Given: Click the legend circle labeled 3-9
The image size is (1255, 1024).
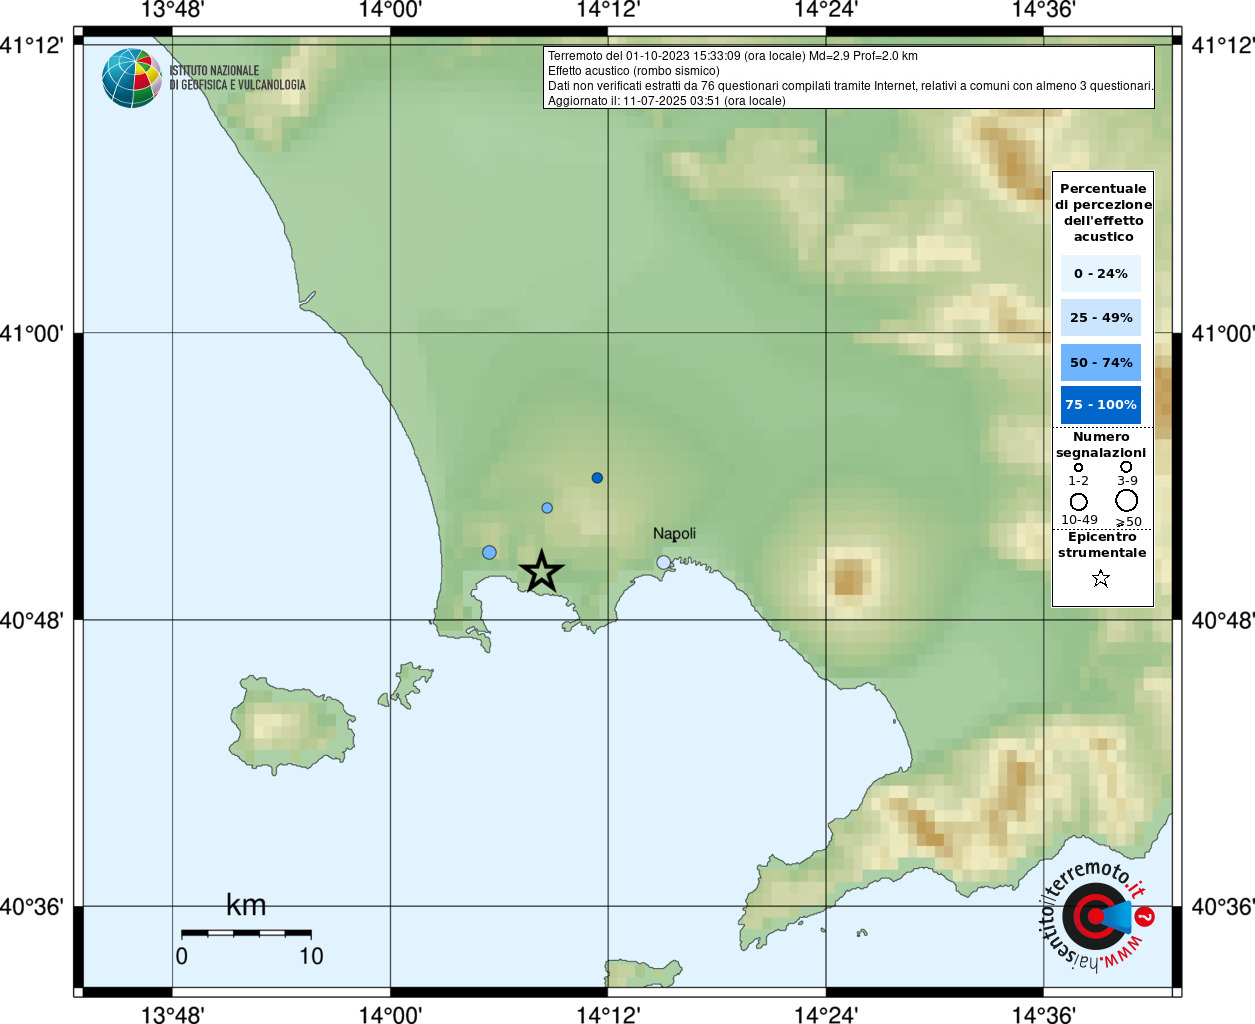Looking at the screenshot, I should pos(1126,467).
